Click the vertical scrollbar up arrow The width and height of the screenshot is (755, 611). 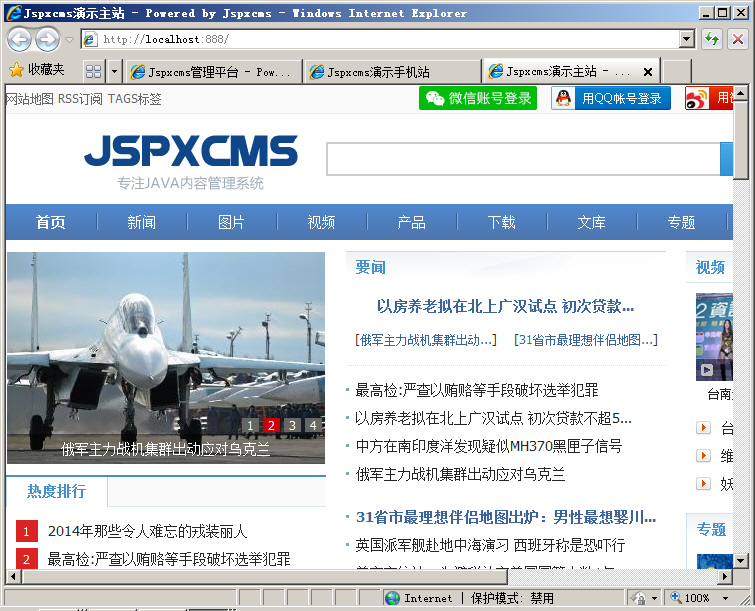pos(741,92)
